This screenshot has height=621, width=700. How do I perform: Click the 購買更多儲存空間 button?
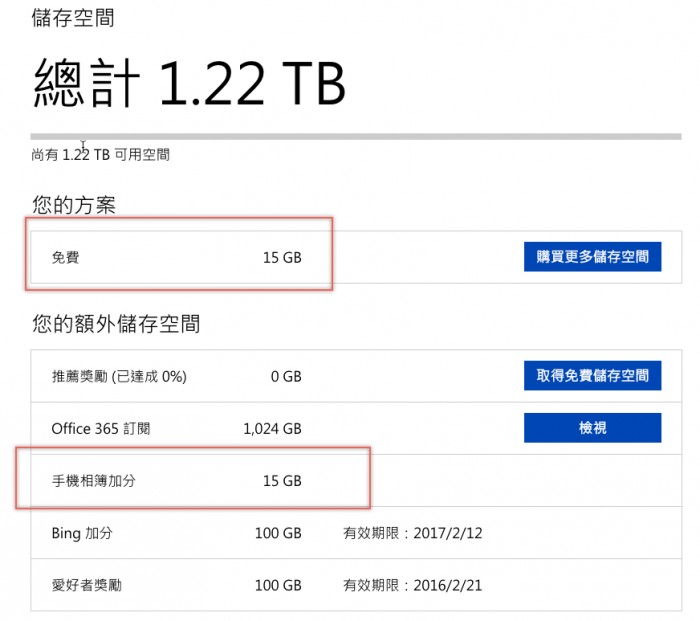click(592, 257)
